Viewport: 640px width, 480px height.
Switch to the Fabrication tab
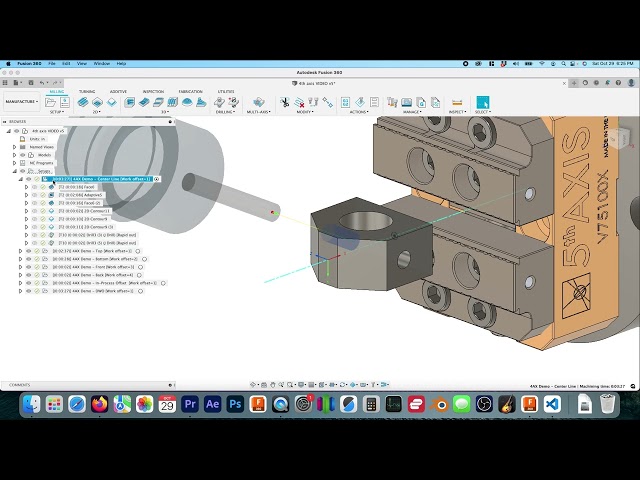click(x=190, y=91)
